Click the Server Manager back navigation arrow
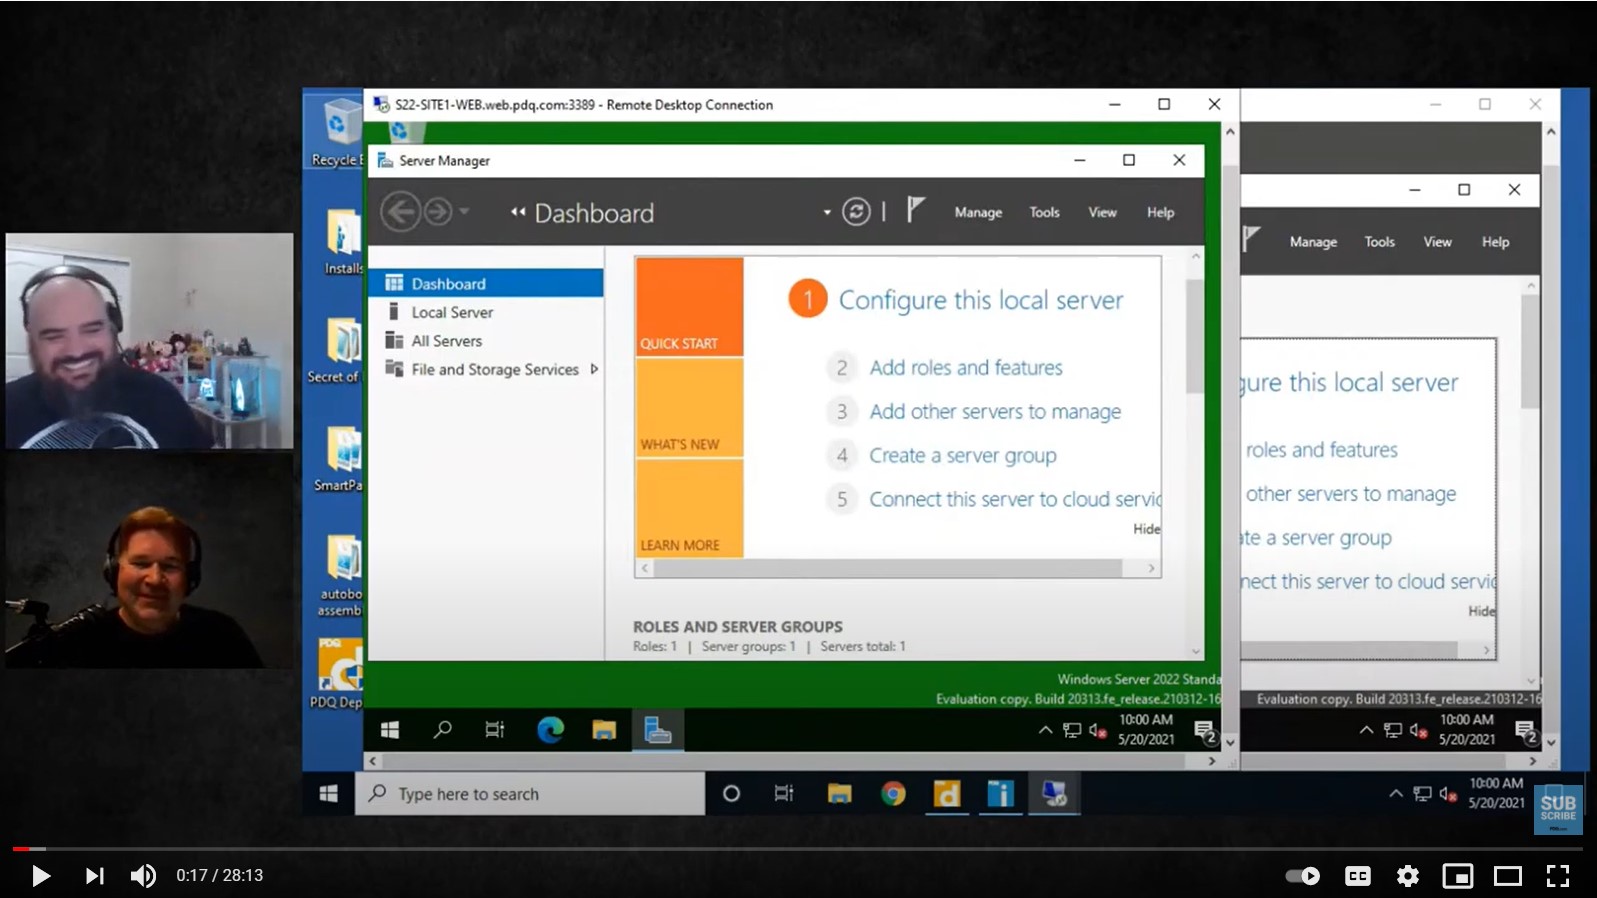 coord(401,212)
